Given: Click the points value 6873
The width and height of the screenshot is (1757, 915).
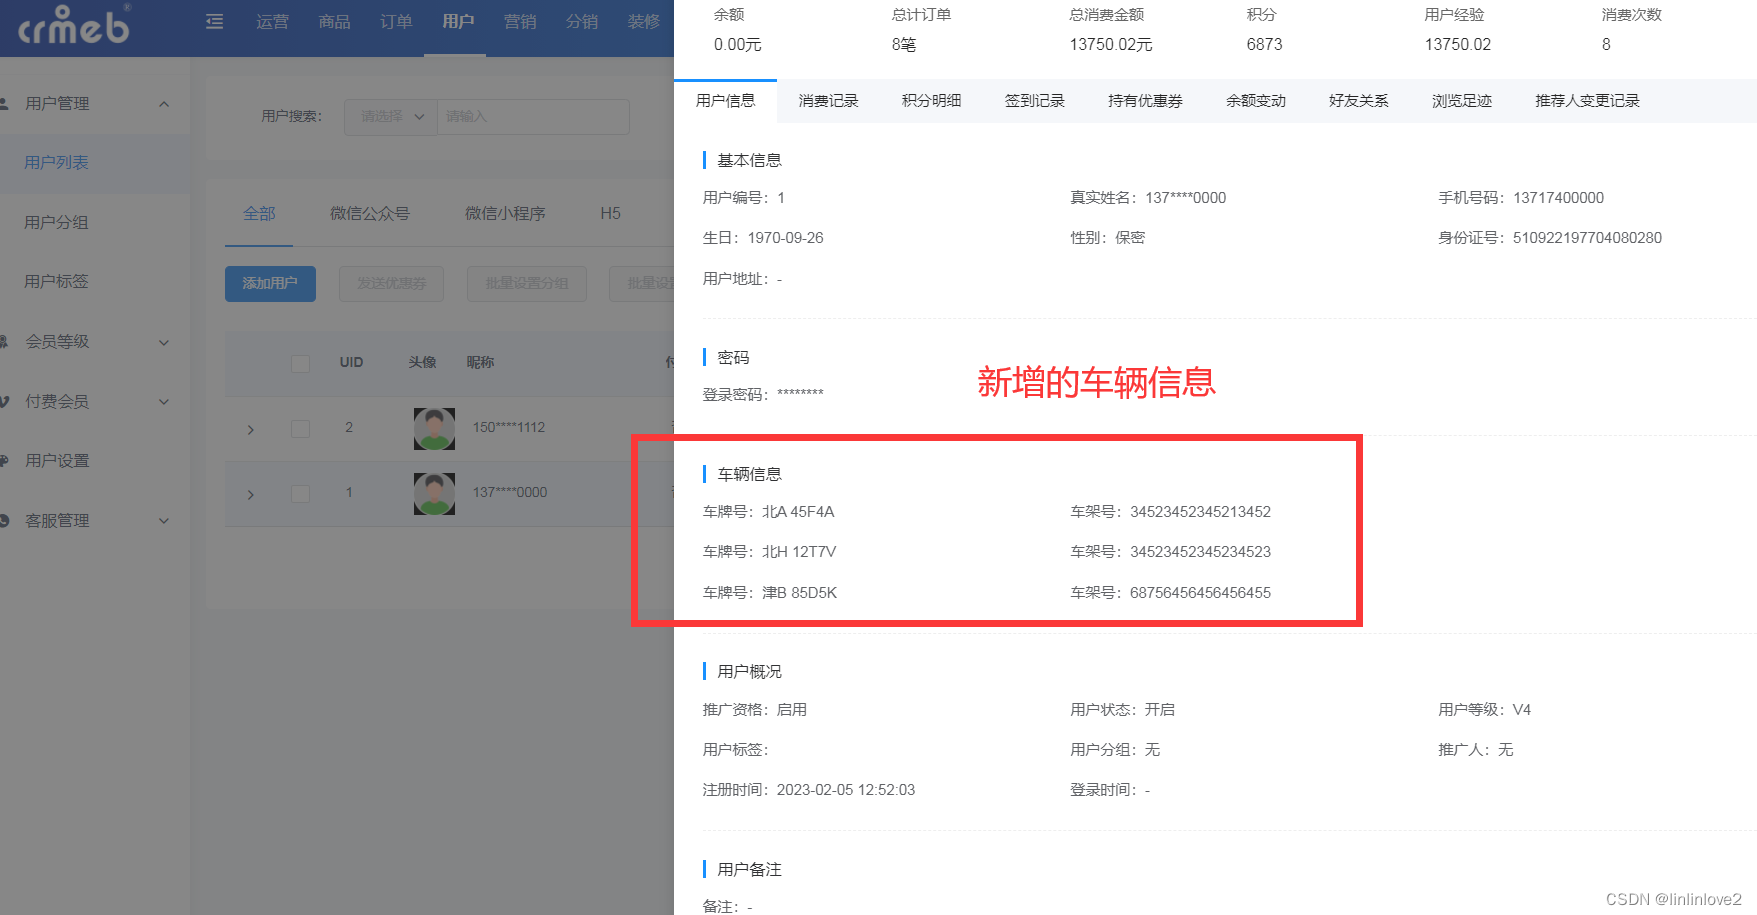Looking at the screenshot, I should tap(1264, 45).
